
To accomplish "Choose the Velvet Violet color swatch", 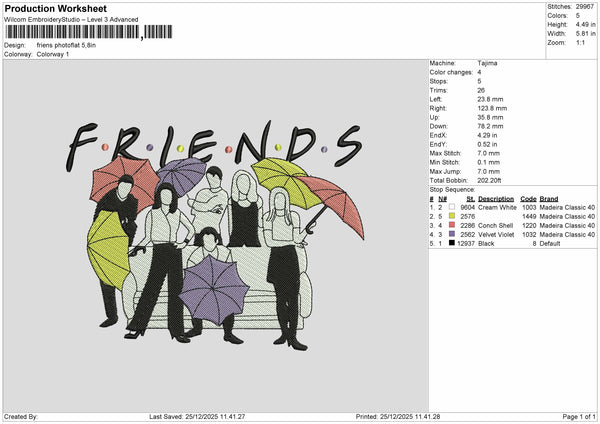I will [452, 234].
